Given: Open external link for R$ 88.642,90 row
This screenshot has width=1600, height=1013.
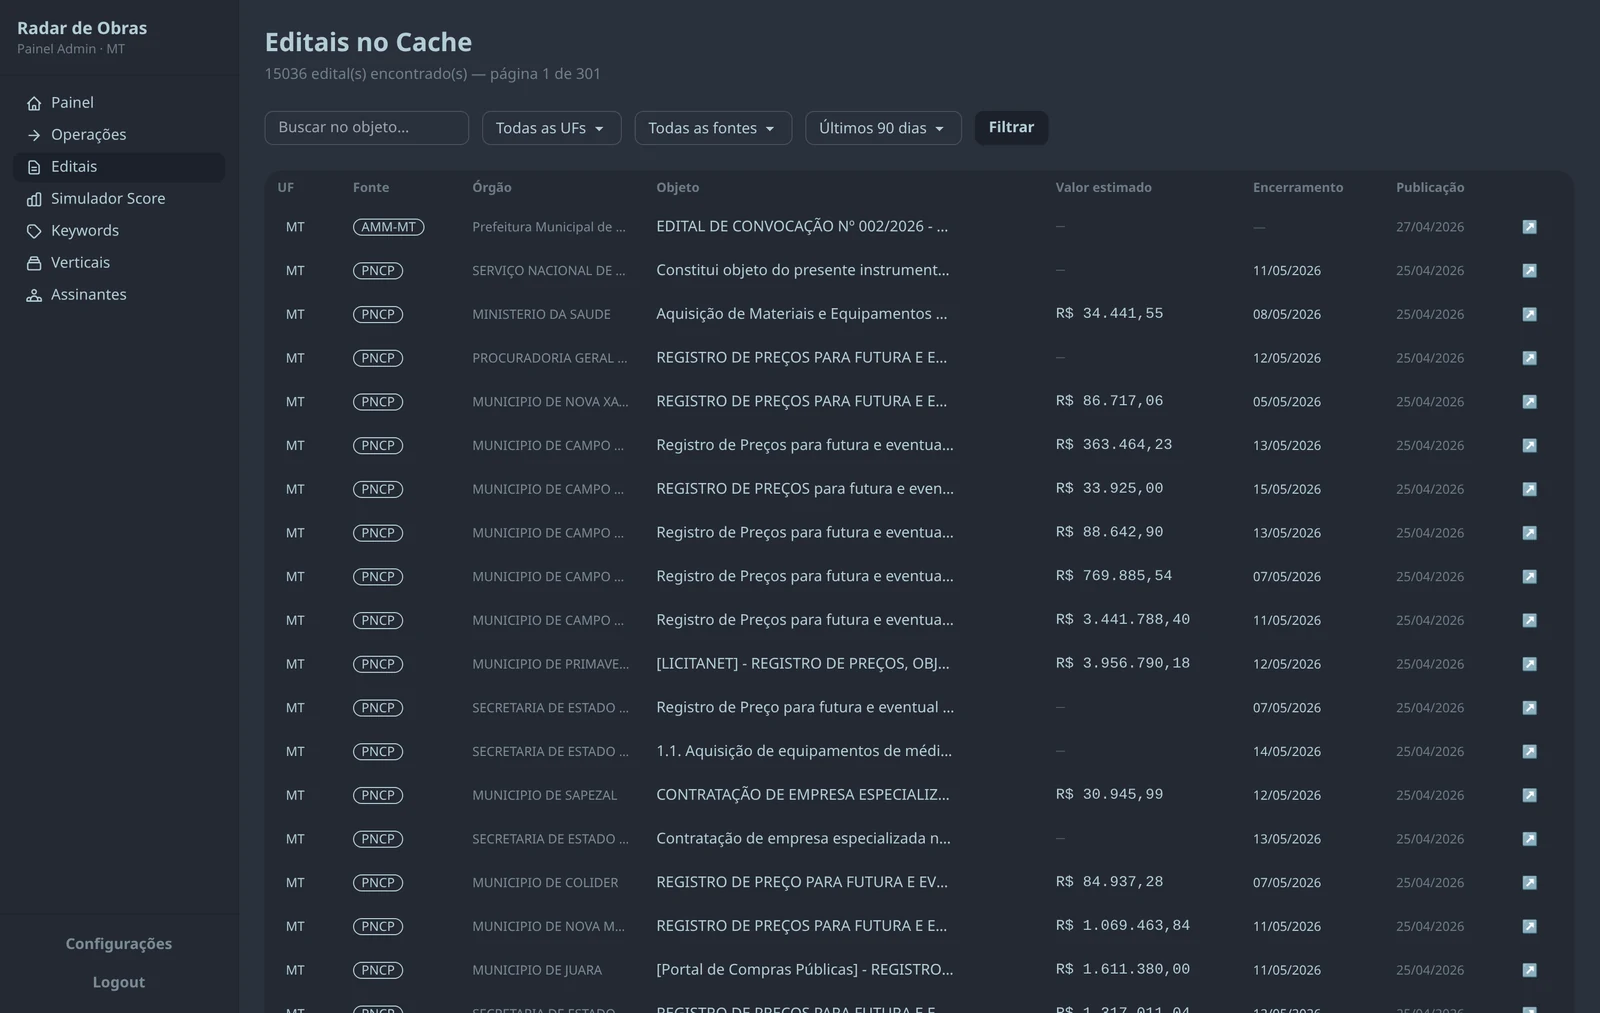Looking at the screenshot, I should pyautogui.click(x=1529, y=533).
